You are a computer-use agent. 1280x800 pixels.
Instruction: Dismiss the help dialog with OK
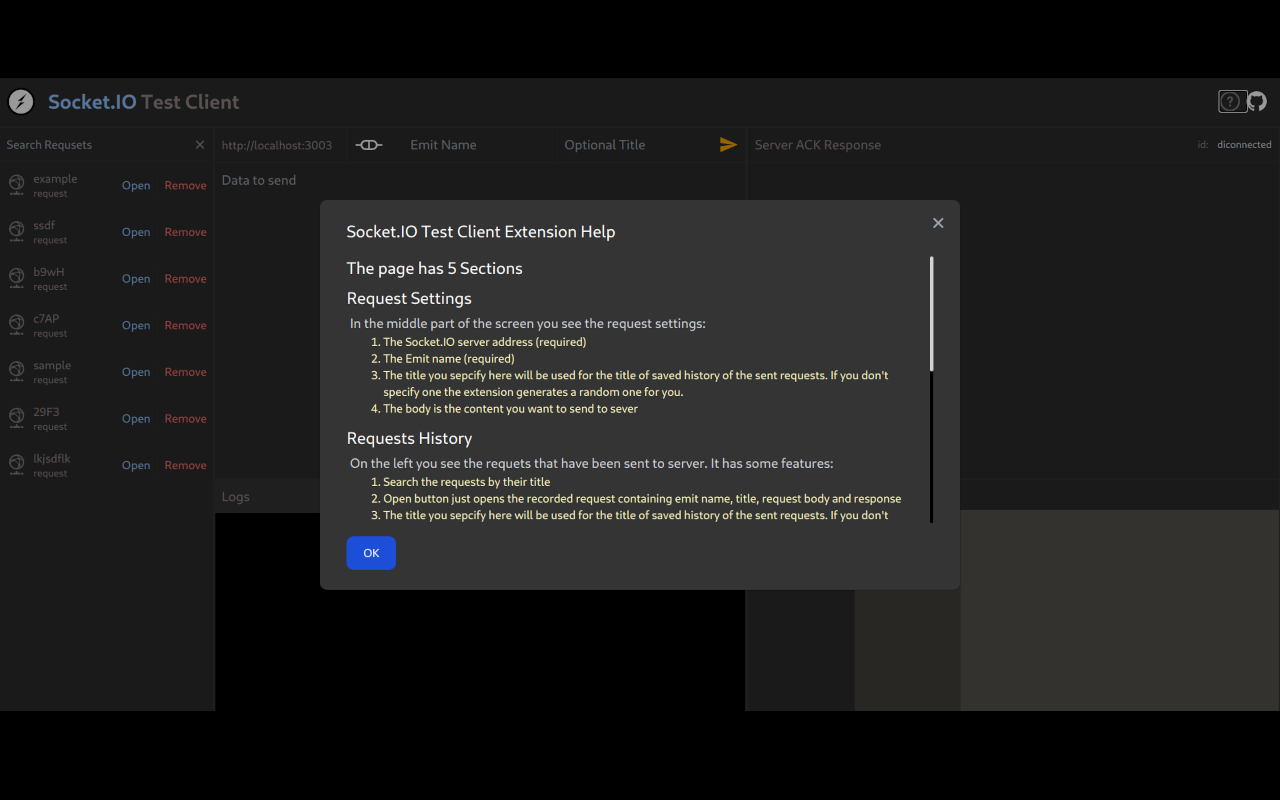(x=371, y=552)
